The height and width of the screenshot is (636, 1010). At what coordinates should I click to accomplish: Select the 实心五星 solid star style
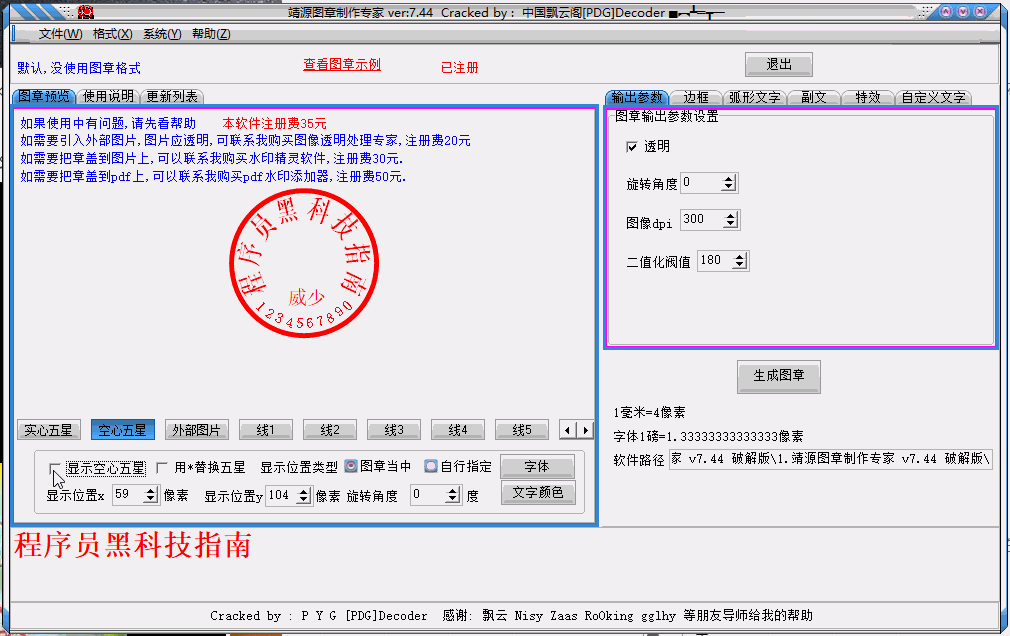tap(48, 429)
